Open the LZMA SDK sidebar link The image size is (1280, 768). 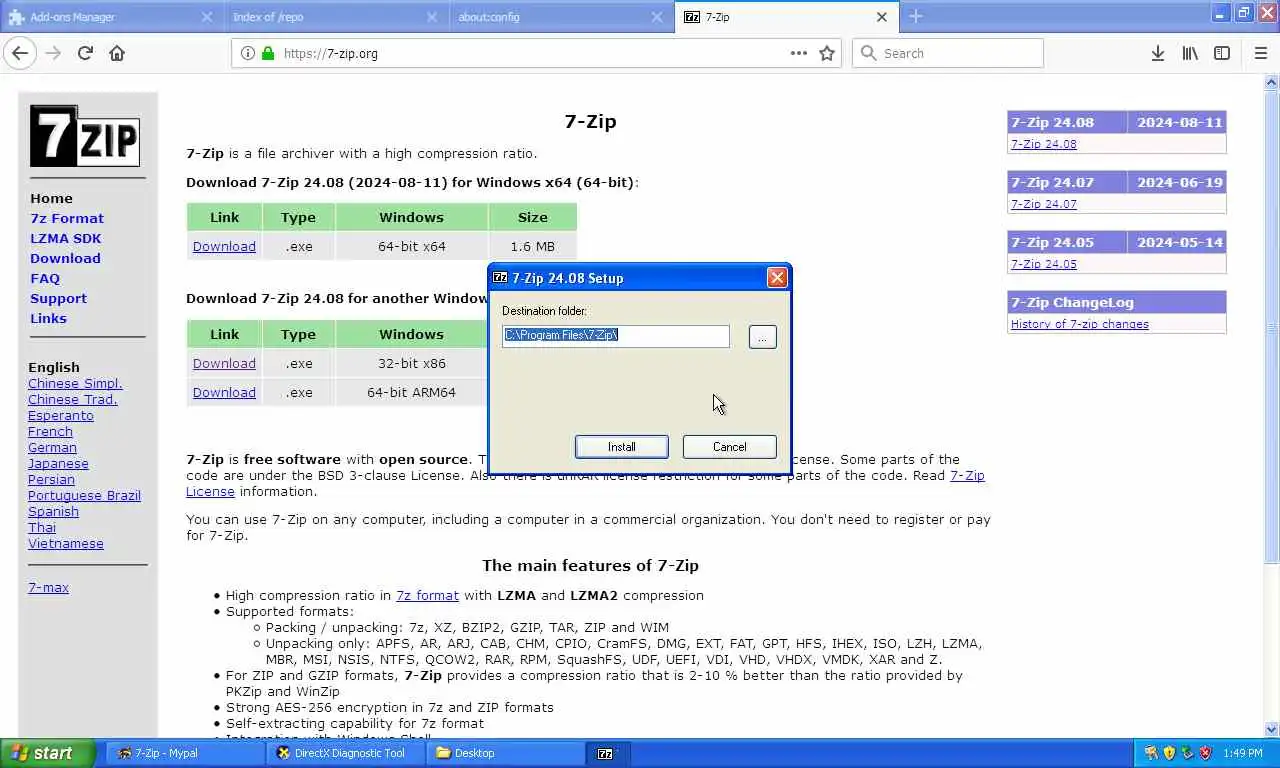pyautogui.click(x=66, y=238)
